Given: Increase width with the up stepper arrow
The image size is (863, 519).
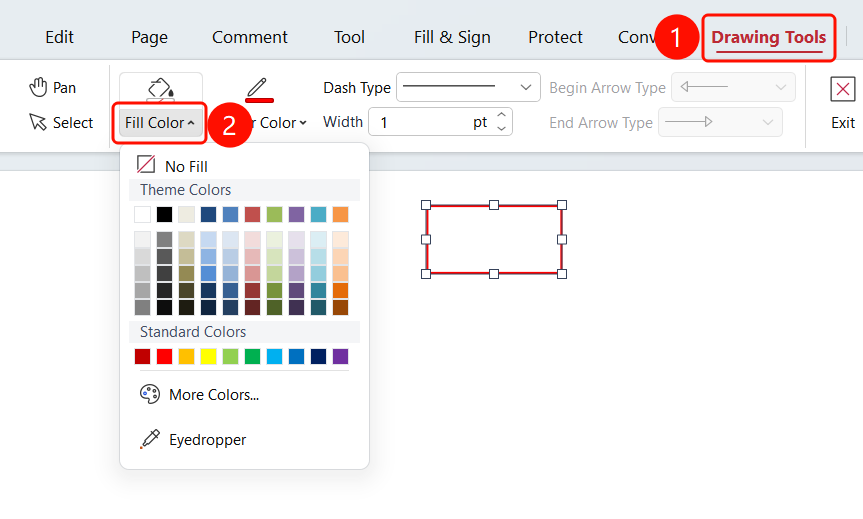Looking at the screenshot, I should (x=501, y=115).
